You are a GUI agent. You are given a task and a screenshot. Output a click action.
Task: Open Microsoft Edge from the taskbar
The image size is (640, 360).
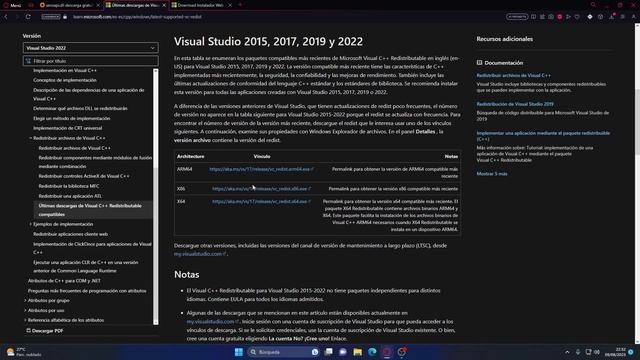(x=372, y=352)
